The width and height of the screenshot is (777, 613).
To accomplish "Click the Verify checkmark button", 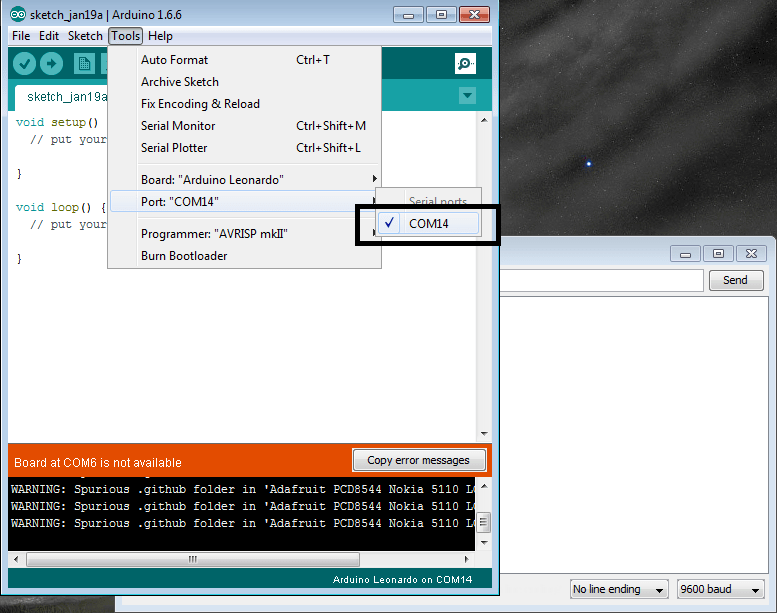I will tap(24, 63).
